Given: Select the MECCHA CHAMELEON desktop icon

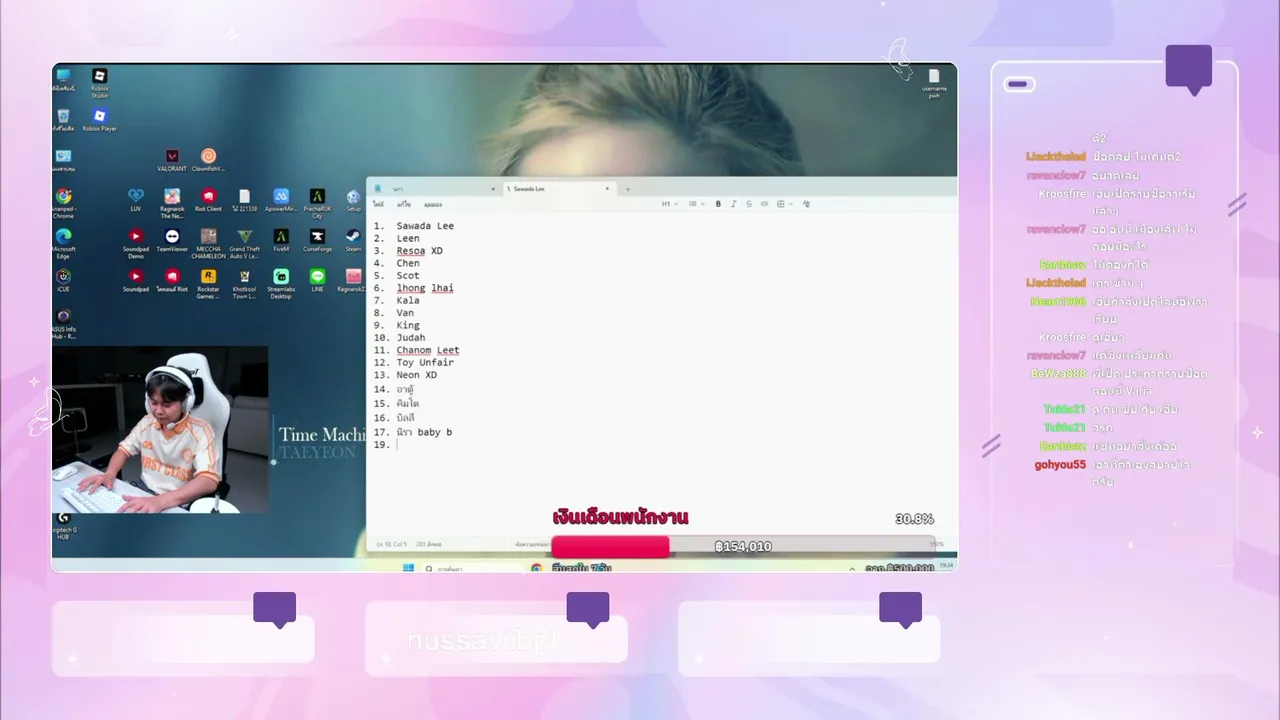Looking at the screenshot, I should (x=208, y=243).
